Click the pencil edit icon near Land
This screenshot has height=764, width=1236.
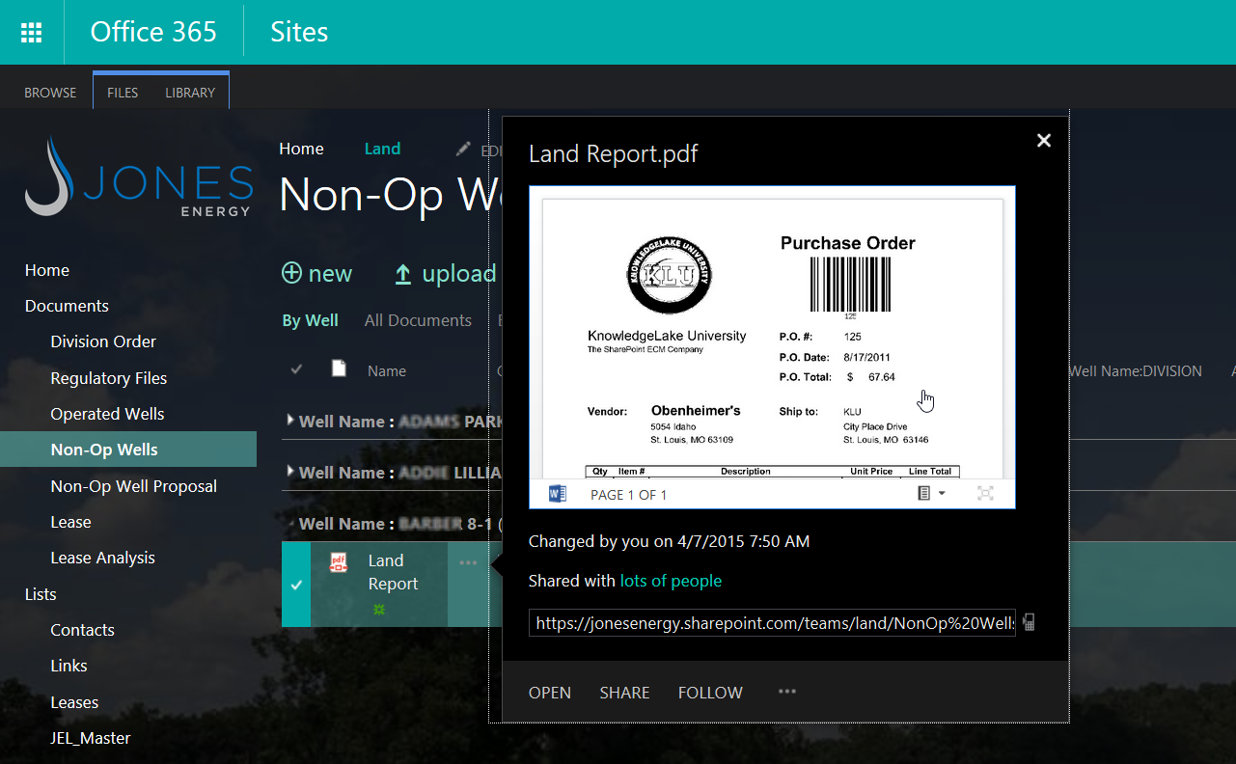463,149
